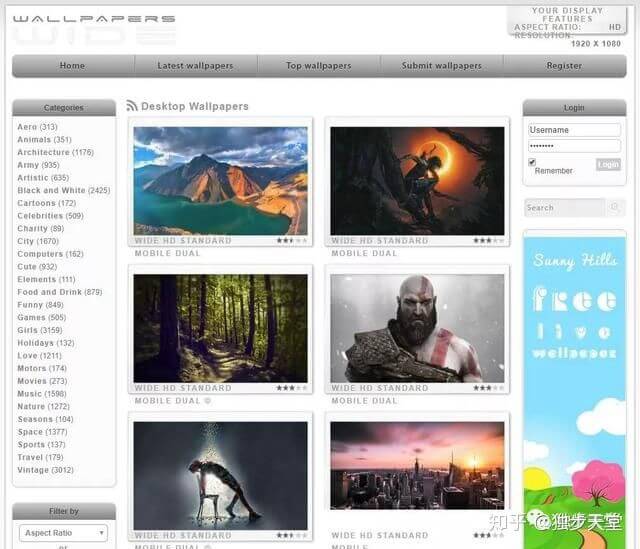Open the Aero (313) category
Image resolution: width=640 pixels, height=549 pixels.
click(x=37, y=127)
